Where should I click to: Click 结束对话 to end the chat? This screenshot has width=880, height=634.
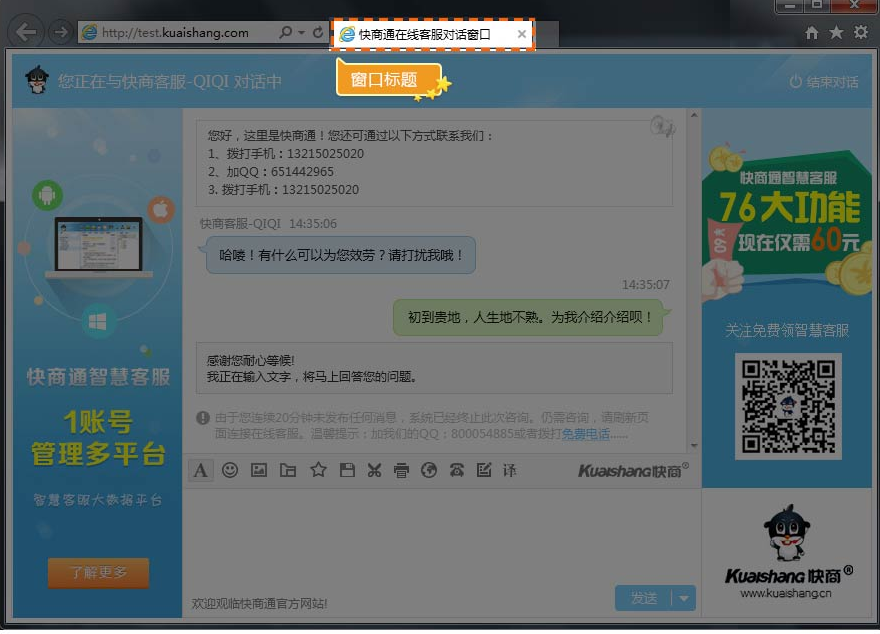824,82
